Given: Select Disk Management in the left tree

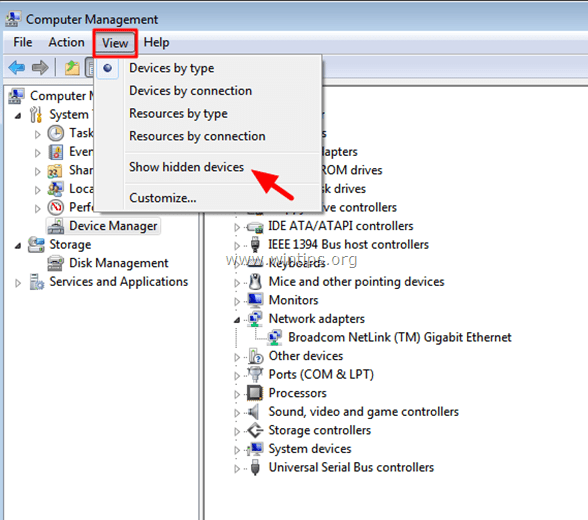Looking at the screenshot, I should tap(118, 263).
